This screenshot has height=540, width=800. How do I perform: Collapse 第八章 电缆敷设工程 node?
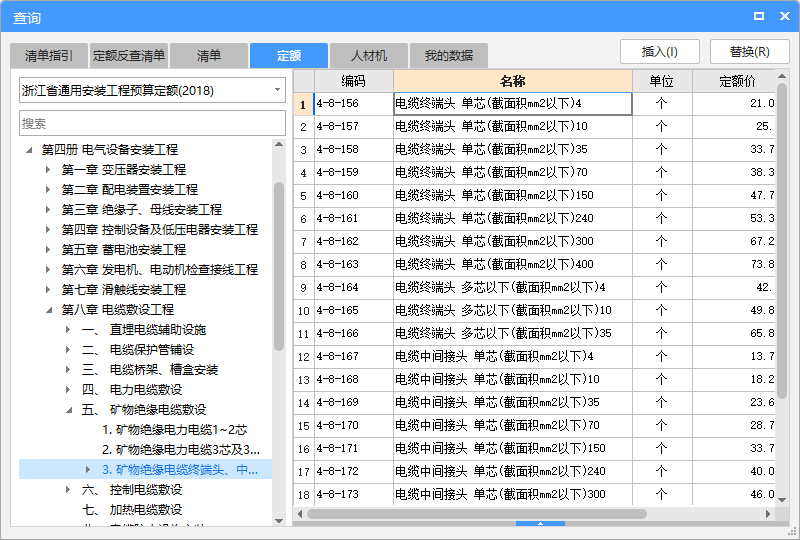click(x=49, y=310)
